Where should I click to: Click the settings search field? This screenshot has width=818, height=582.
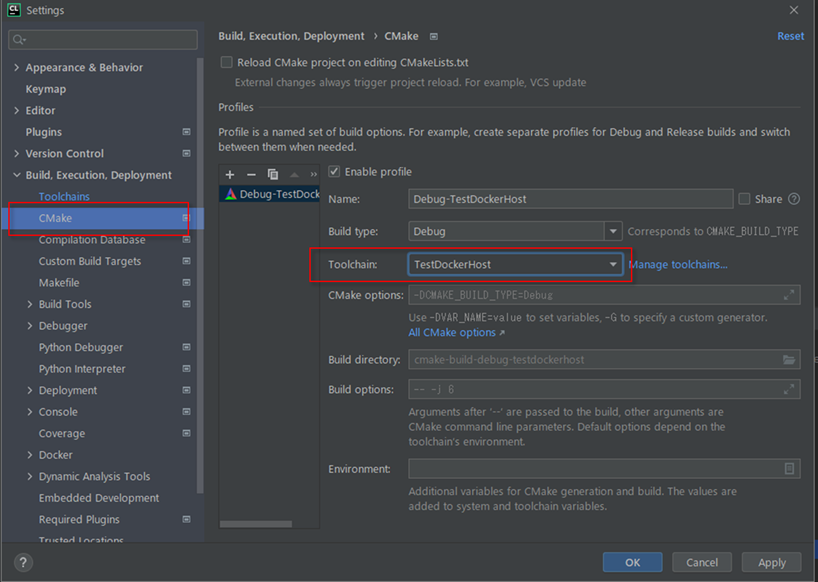[x=103, y=40]
